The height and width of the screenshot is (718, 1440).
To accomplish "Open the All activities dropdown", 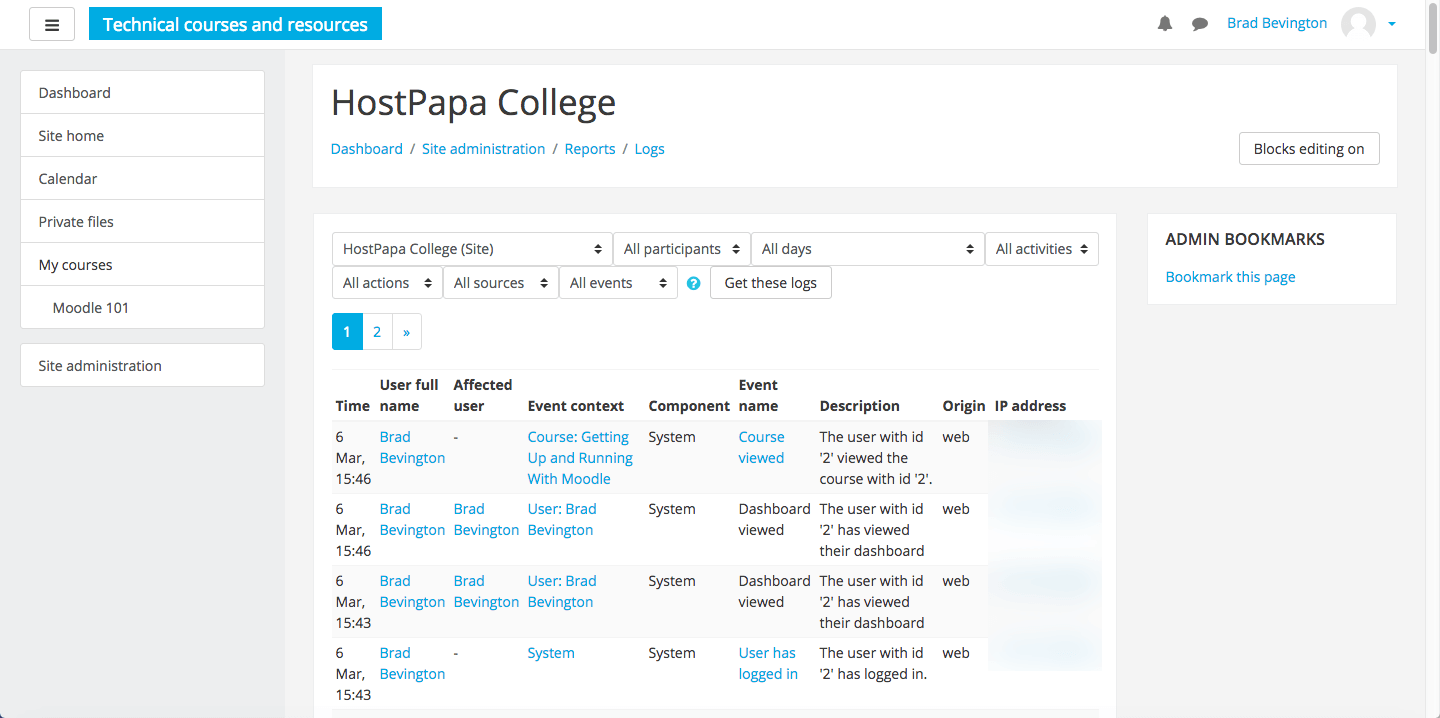I will [1042, 249].
